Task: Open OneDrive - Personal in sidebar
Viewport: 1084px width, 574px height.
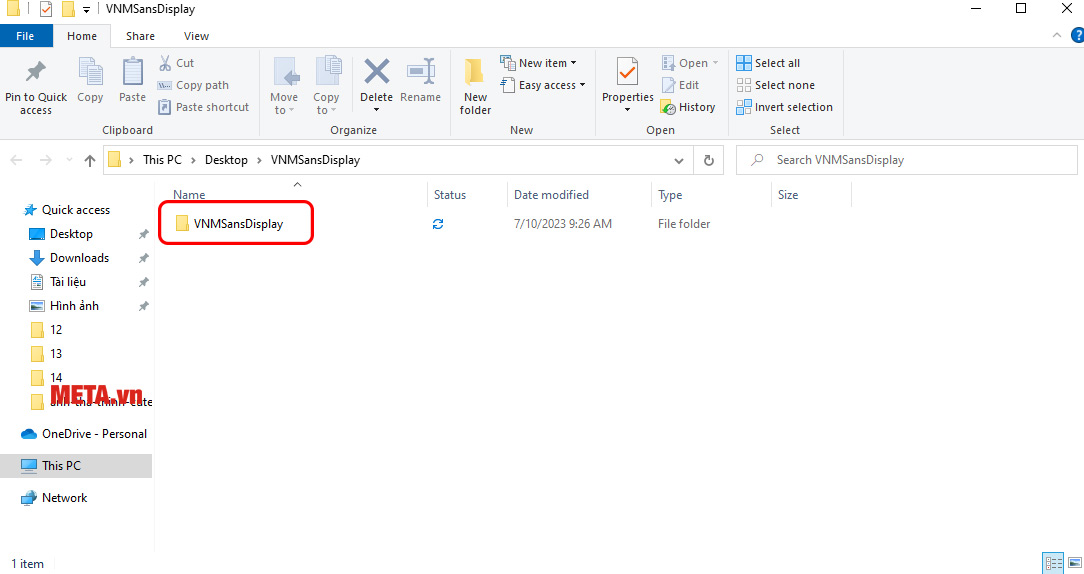Action: 84,434
